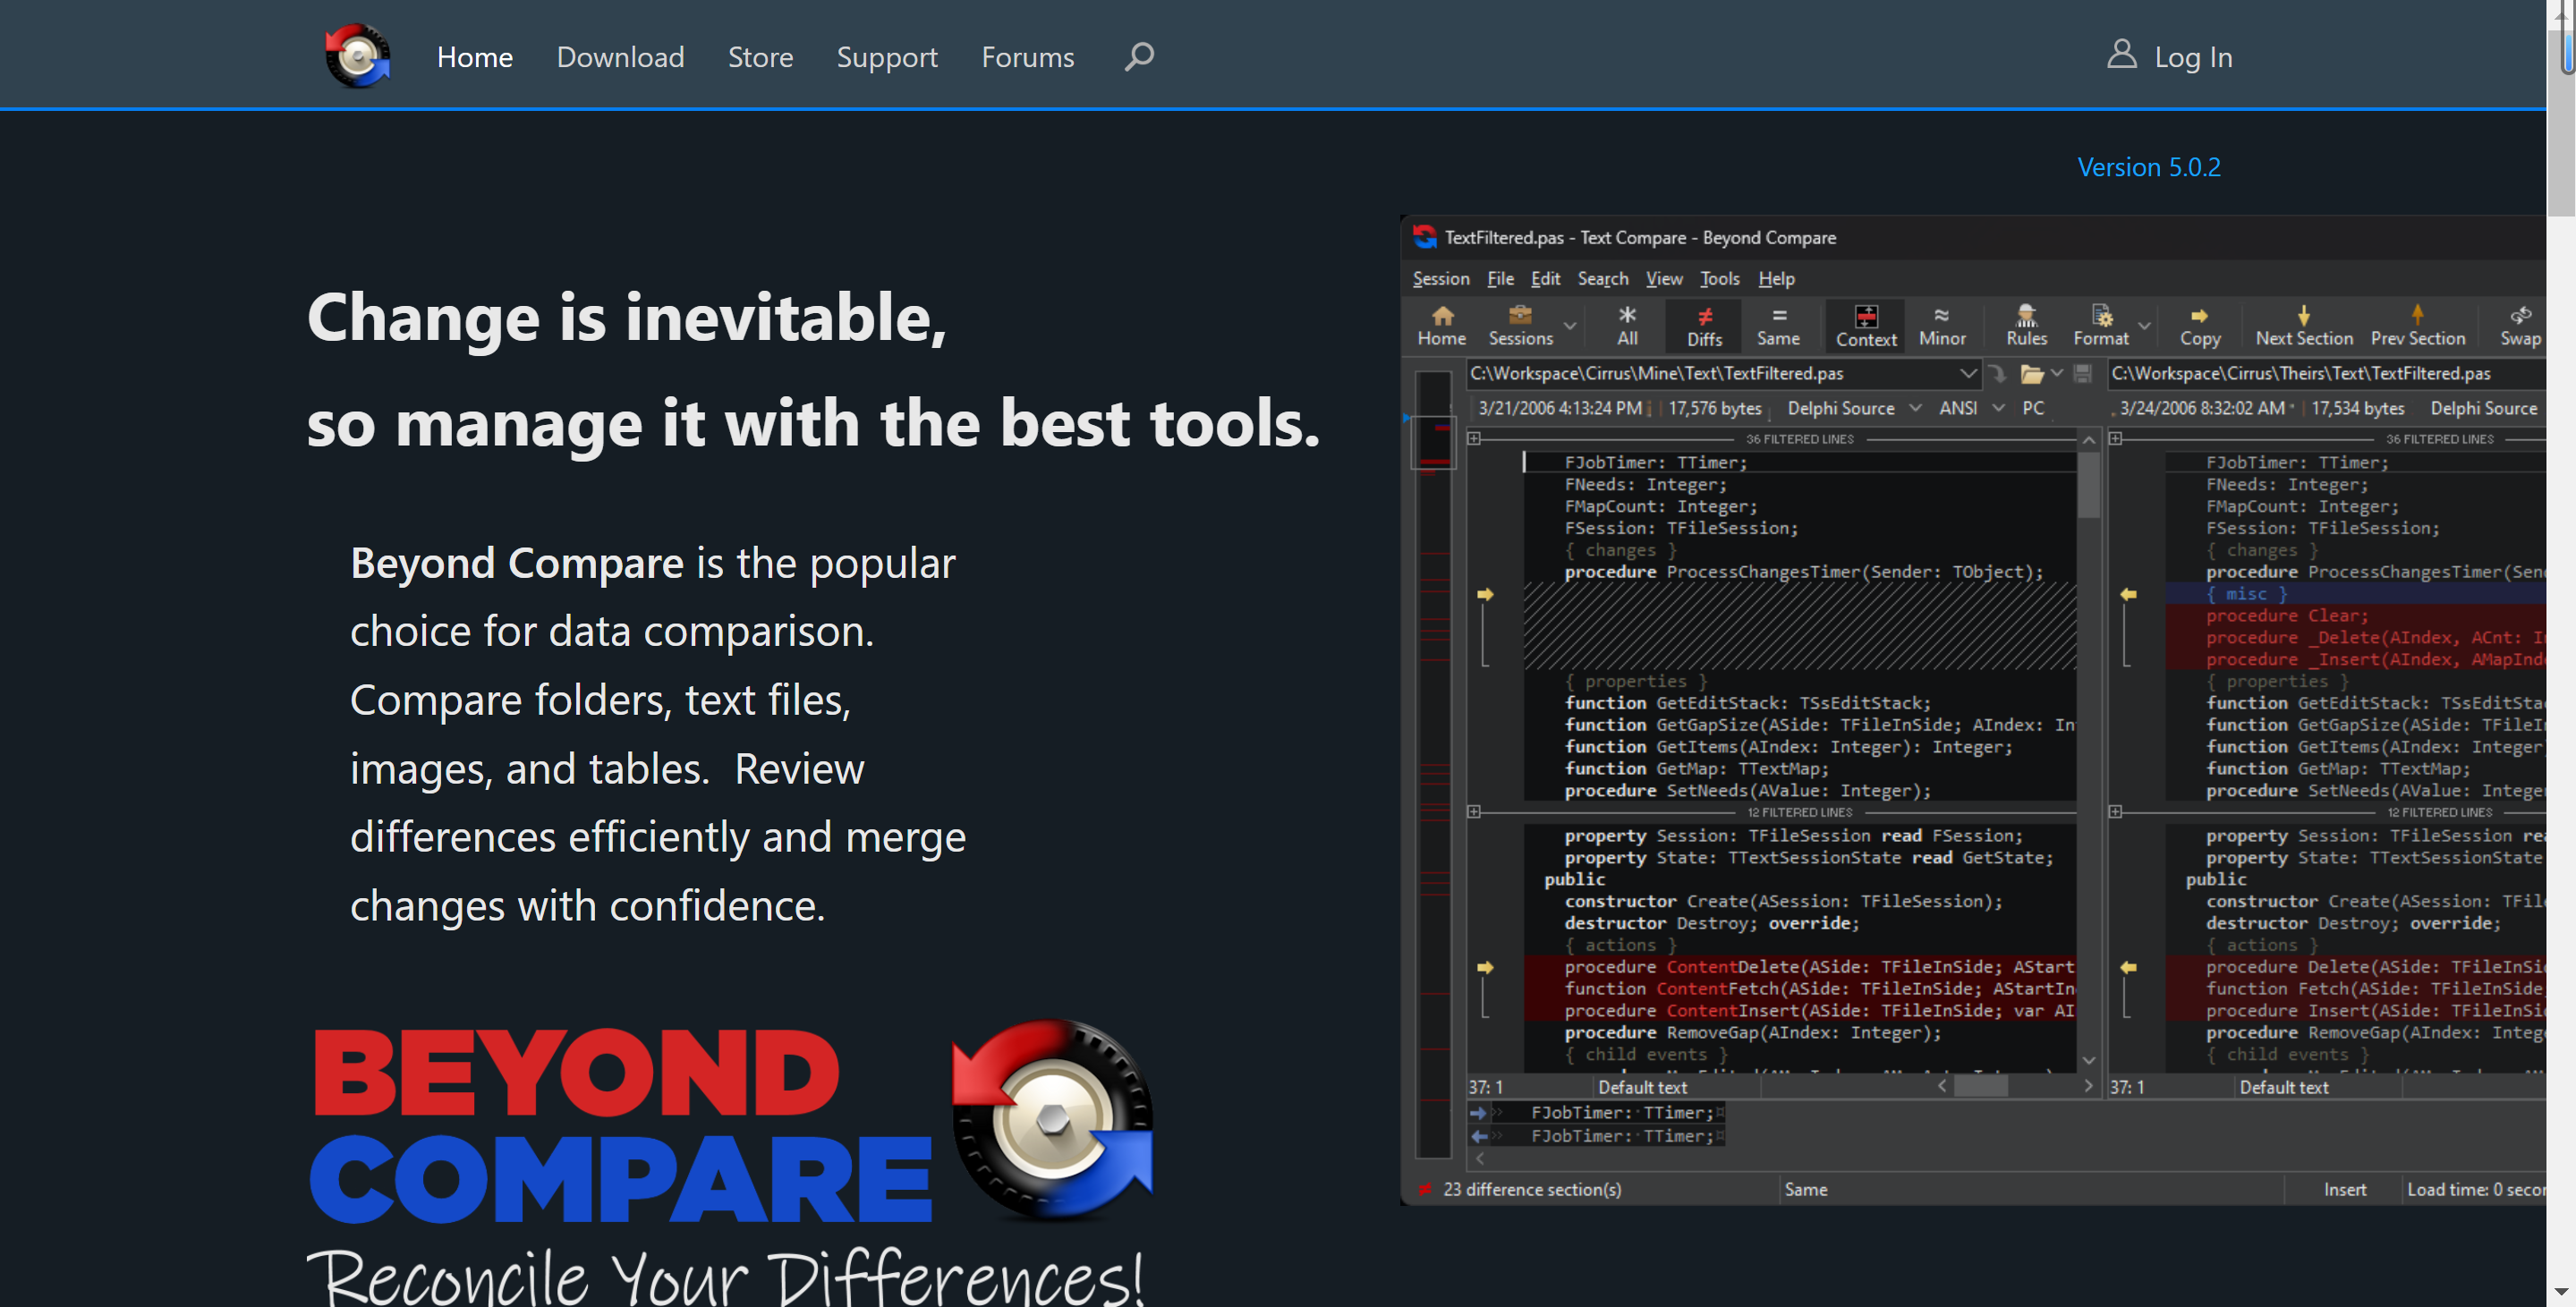Open the Store page link
Viewport: 2576px width, 1307px height.
(x=760, y=57)
